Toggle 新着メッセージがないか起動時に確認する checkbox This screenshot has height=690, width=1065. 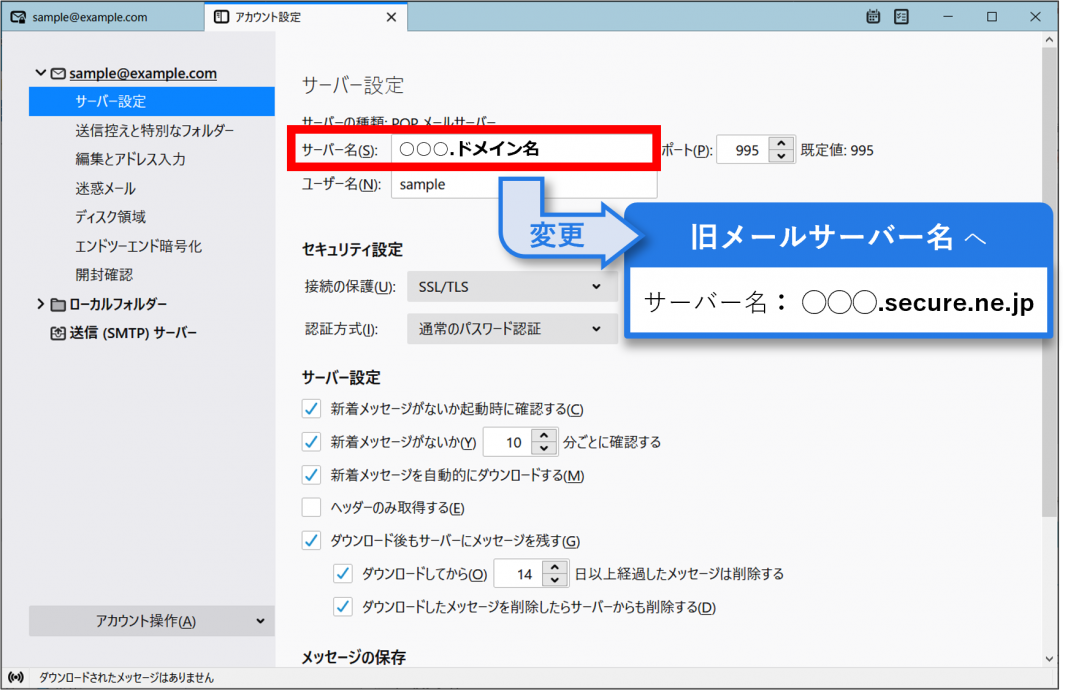(312, 408)
